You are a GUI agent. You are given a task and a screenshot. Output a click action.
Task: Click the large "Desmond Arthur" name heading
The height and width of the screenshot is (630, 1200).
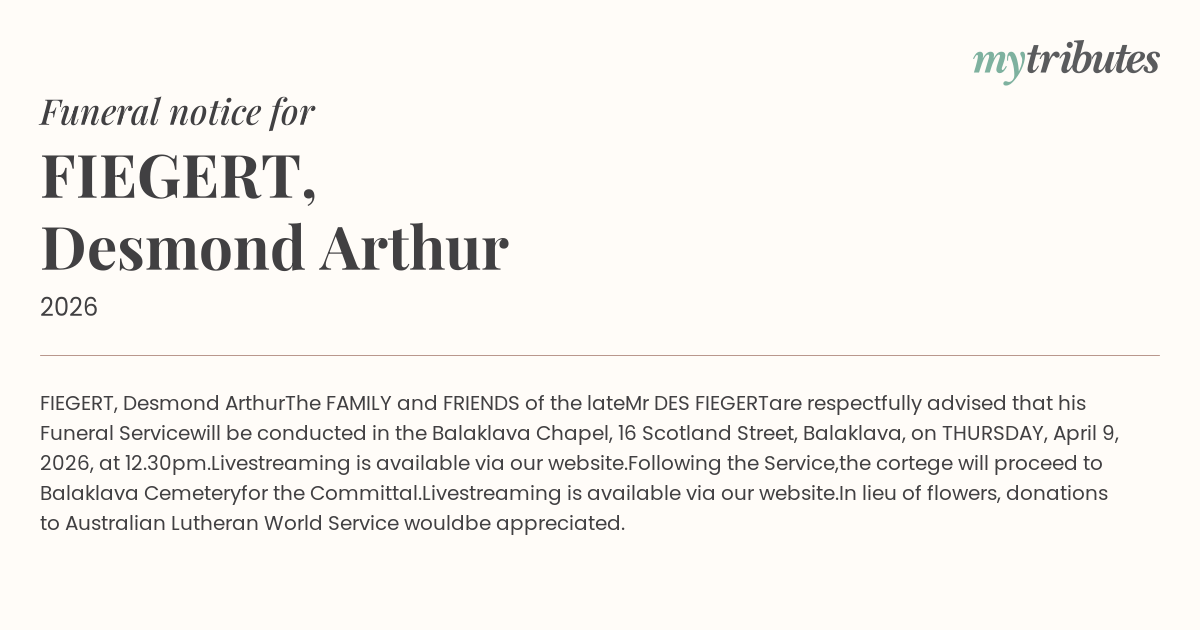pyautogui.click(x=274, y=248)
